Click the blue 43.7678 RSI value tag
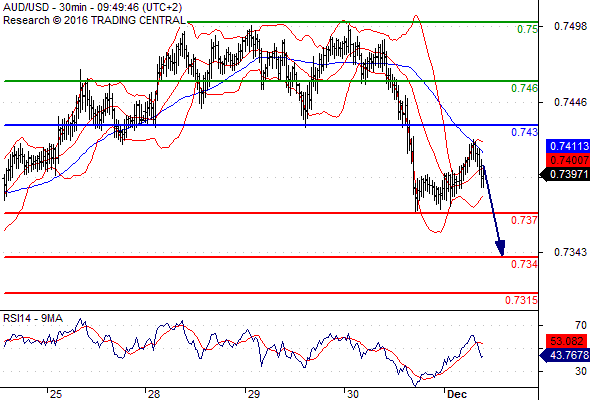Image resolution: width=590 pixels, height=400 pixels. click(565, 355)
